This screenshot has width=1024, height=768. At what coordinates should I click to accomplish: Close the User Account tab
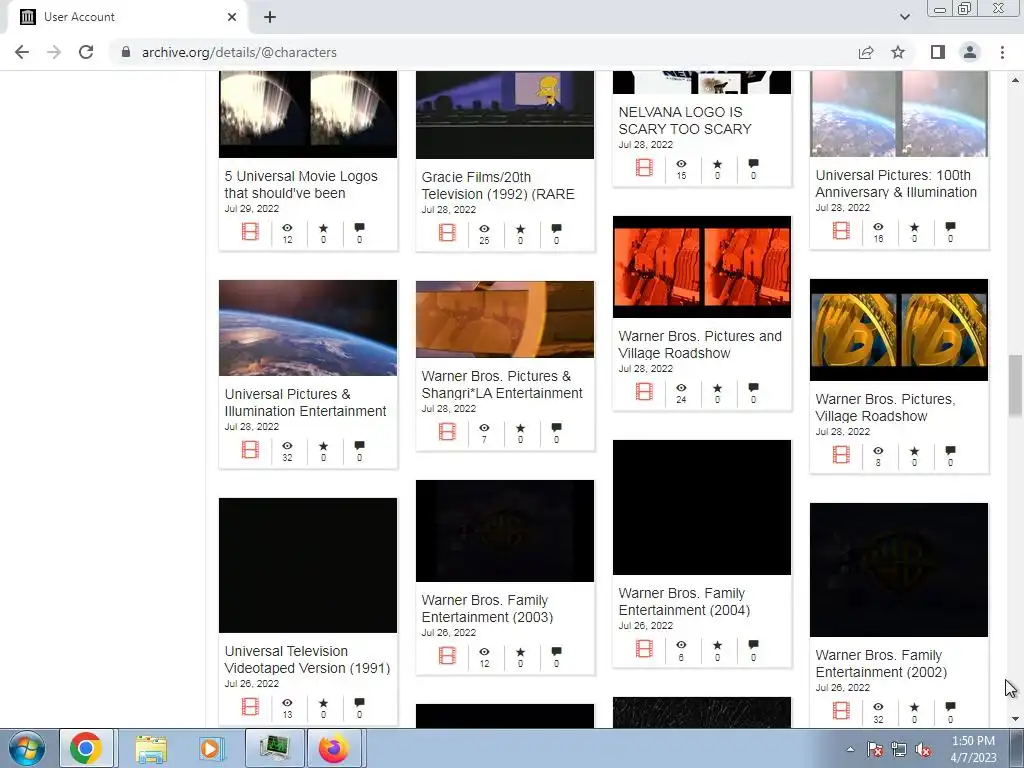click(x=232, y=17)
